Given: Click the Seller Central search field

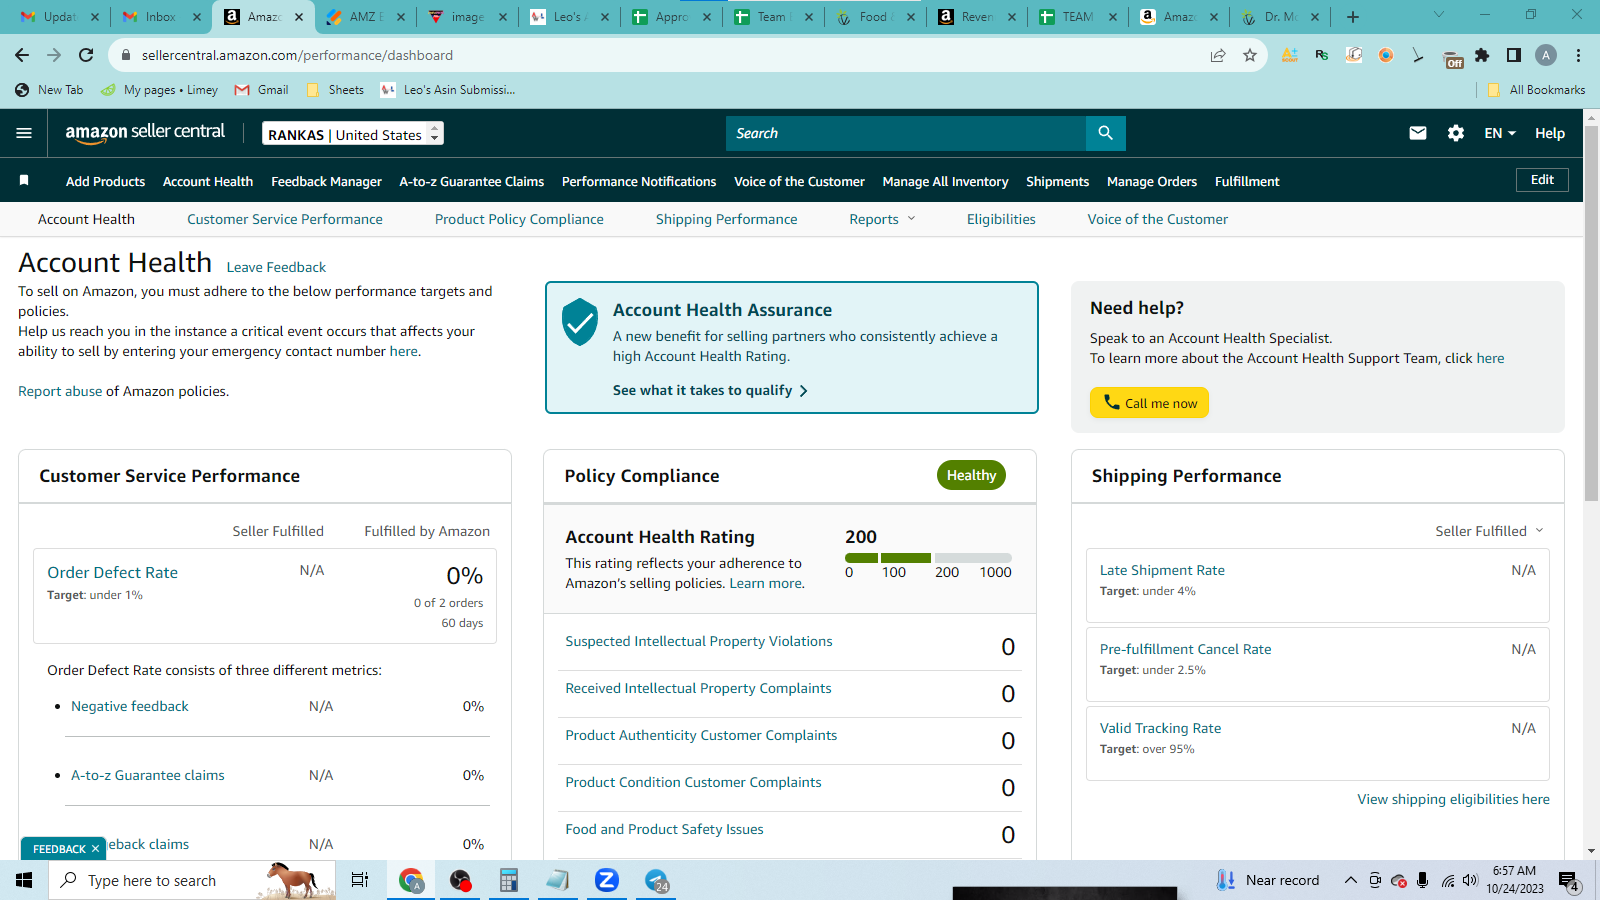Looking at the screenshot, I should pos(906,133).
